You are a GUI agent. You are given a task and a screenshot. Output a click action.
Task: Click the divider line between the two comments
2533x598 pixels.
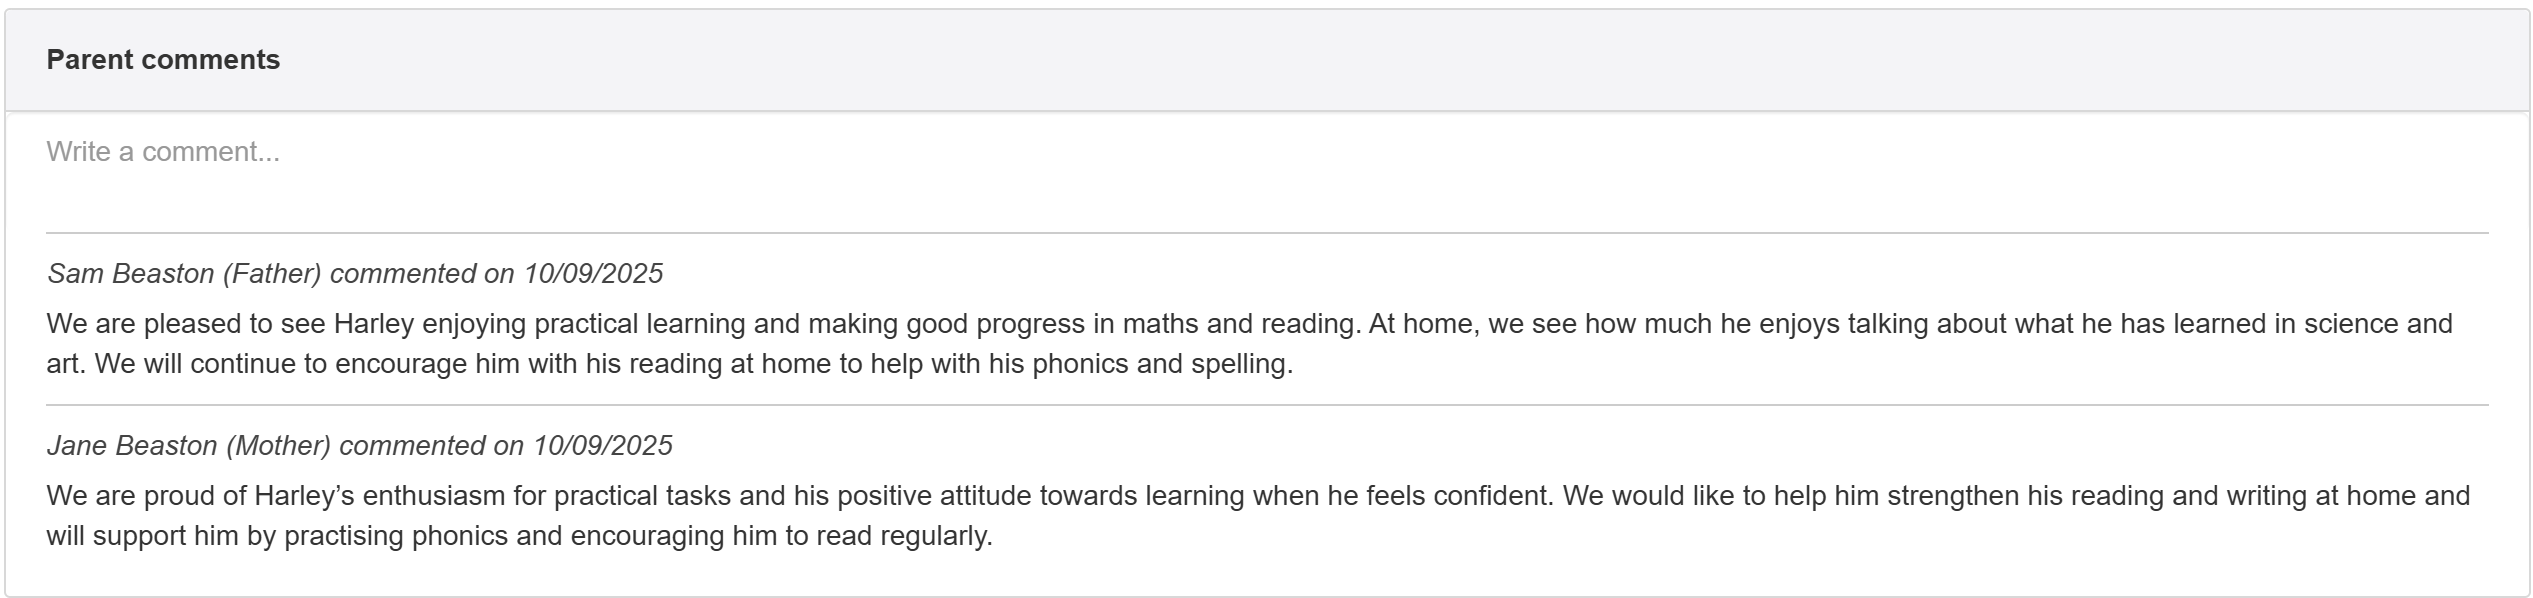(1266, 405)
